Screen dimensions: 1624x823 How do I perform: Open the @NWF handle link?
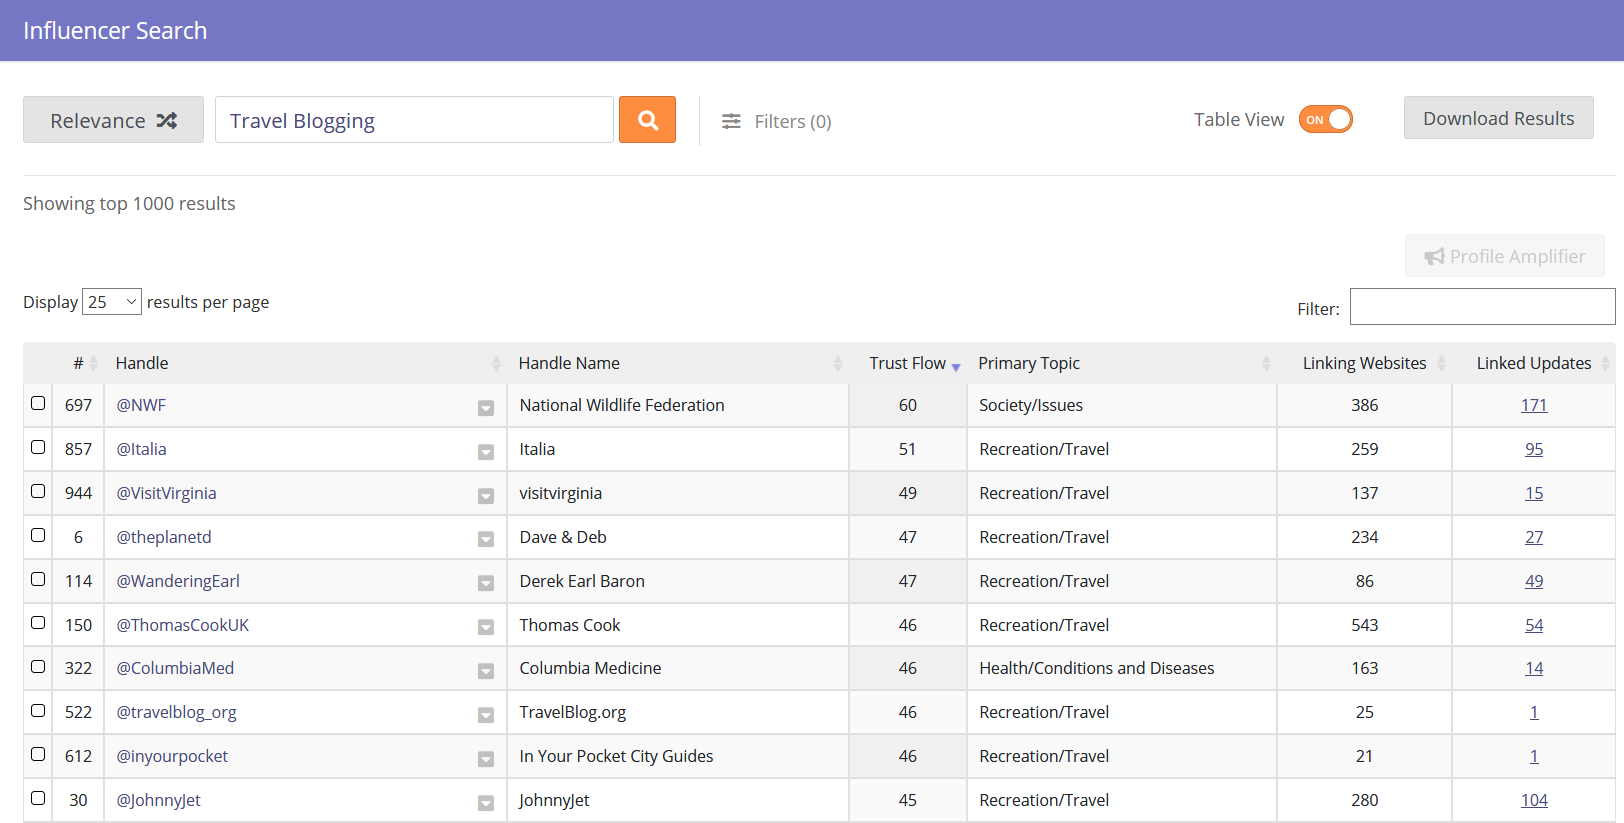click(x=141, y=405)
